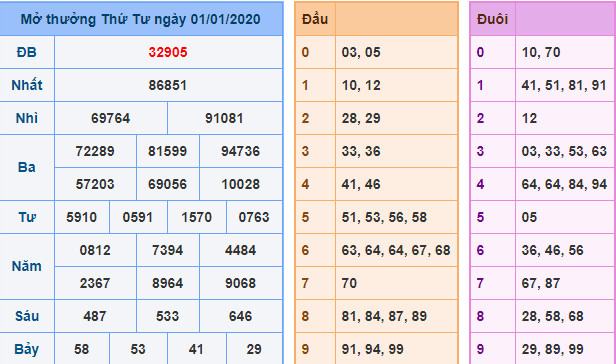
Task: Select Đầu values '51, 53, 56, 58'
Action: pos(384,217)
